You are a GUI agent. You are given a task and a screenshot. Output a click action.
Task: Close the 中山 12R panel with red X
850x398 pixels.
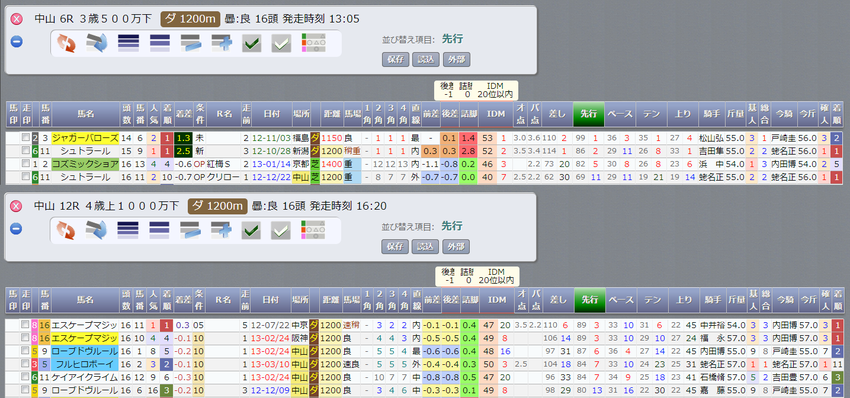17,206
